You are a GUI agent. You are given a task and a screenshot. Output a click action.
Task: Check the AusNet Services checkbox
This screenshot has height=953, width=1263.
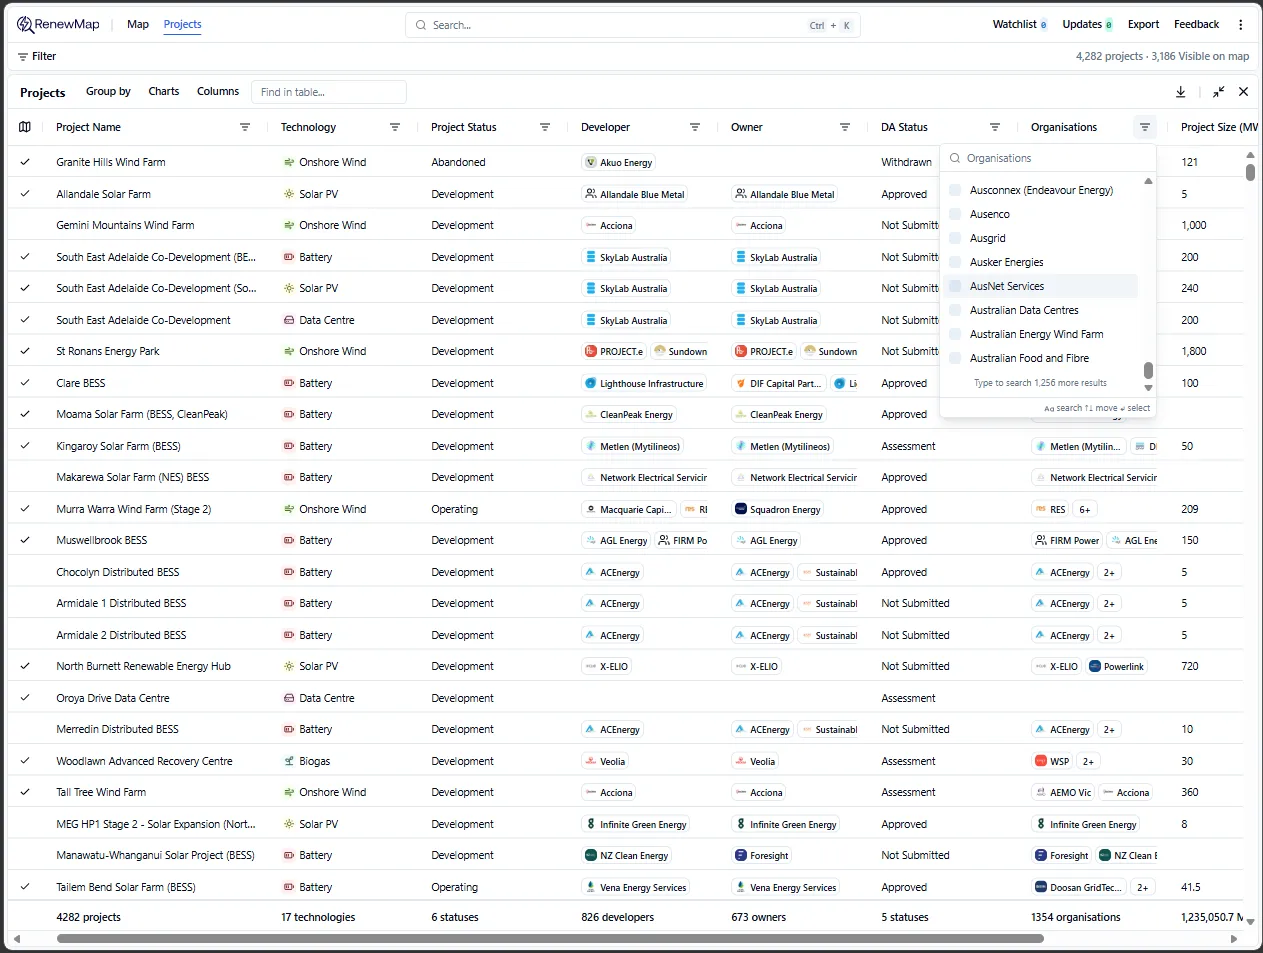click(x=955, y=286)
